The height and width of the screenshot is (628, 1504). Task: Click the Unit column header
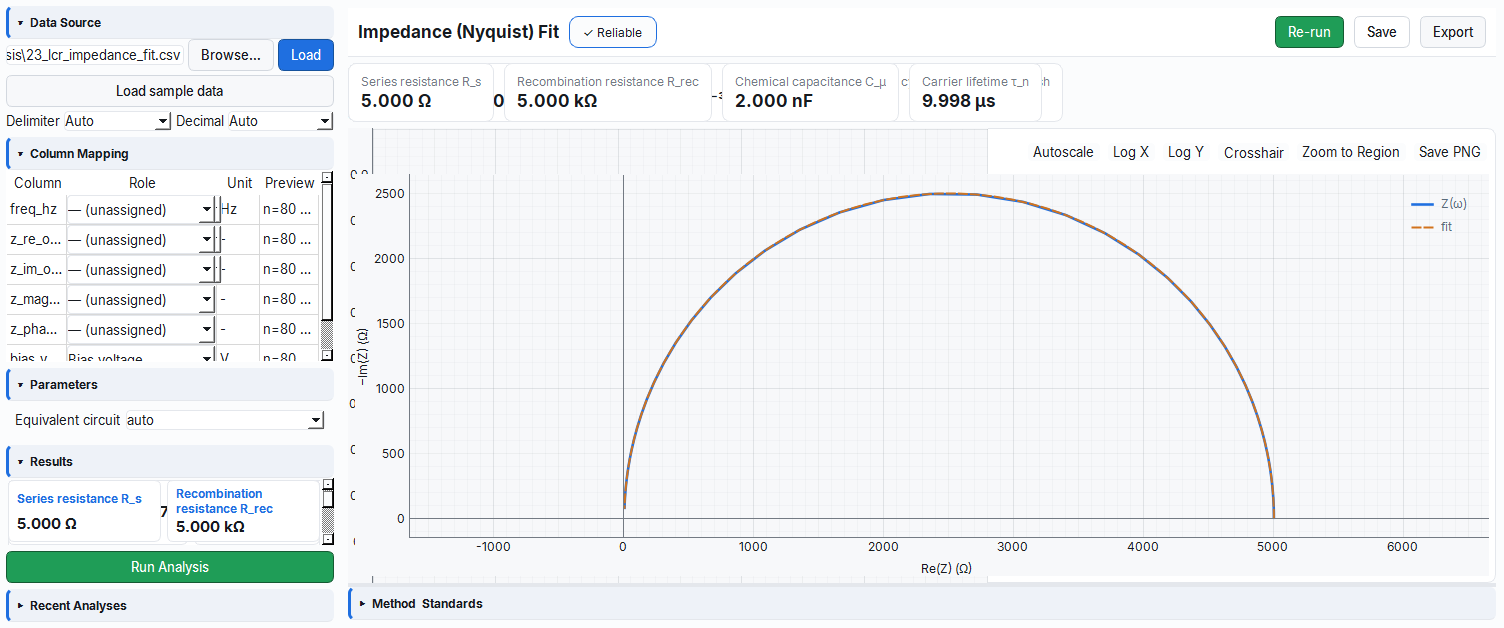tap(240, 183)
